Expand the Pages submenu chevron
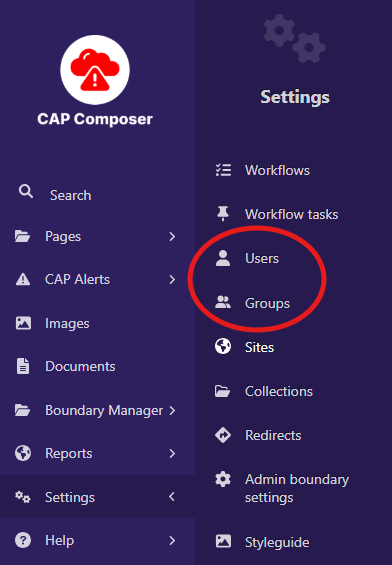 (x=172, y=236)
